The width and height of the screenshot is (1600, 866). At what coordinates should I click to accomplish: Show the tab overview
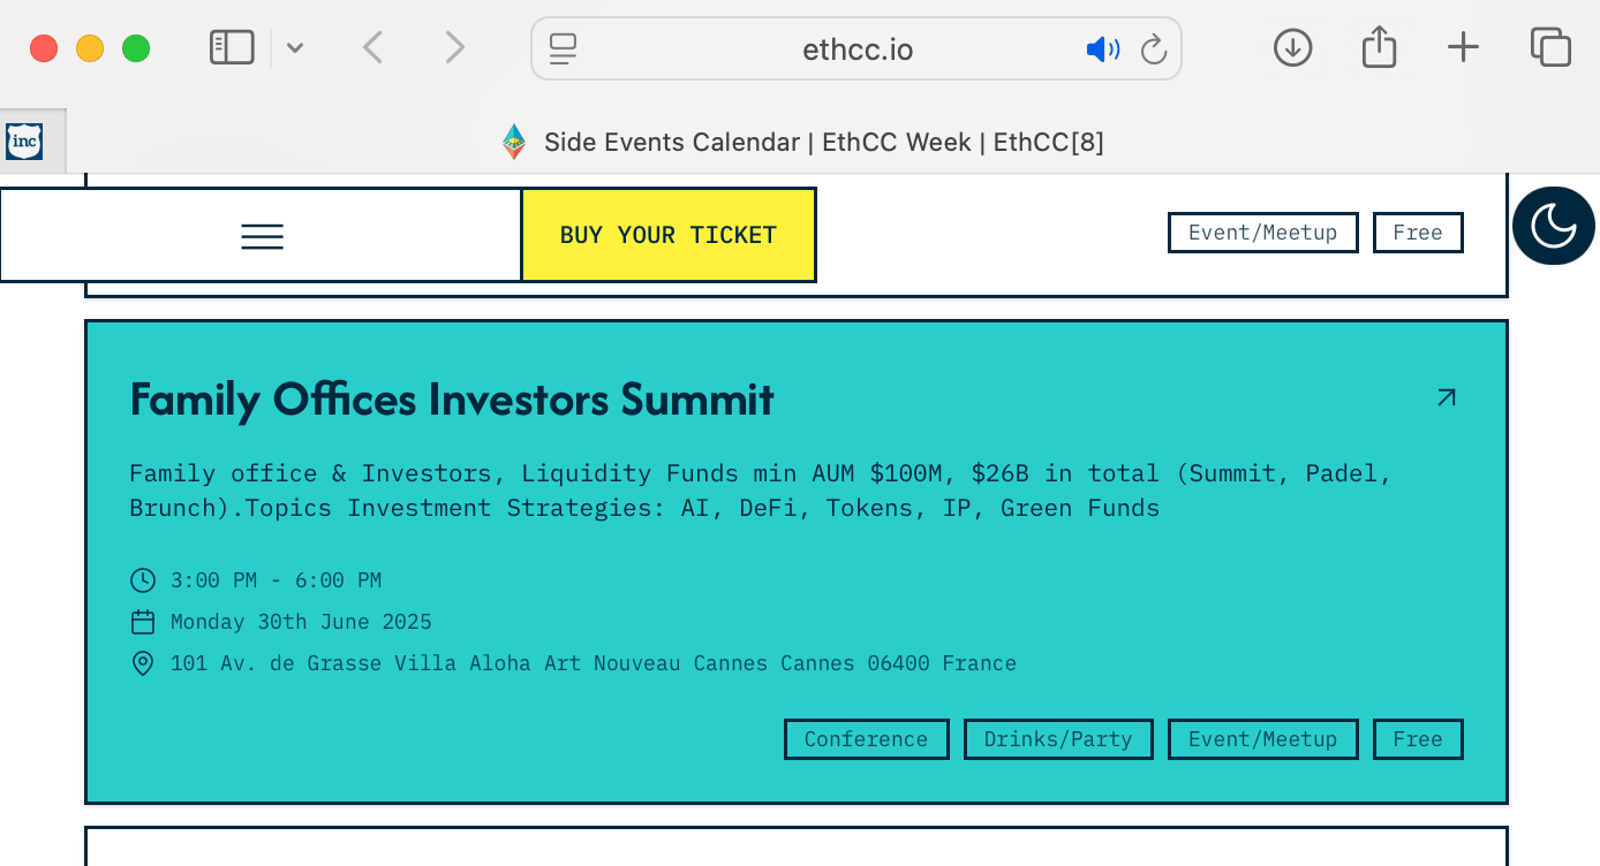pyautogui.click(x=1550, y=47)
